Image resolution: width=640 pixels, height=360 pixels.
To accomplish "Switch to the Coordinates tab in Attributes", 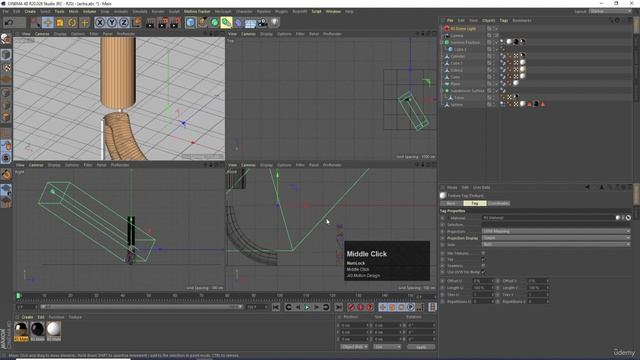I will pos(498,203).
